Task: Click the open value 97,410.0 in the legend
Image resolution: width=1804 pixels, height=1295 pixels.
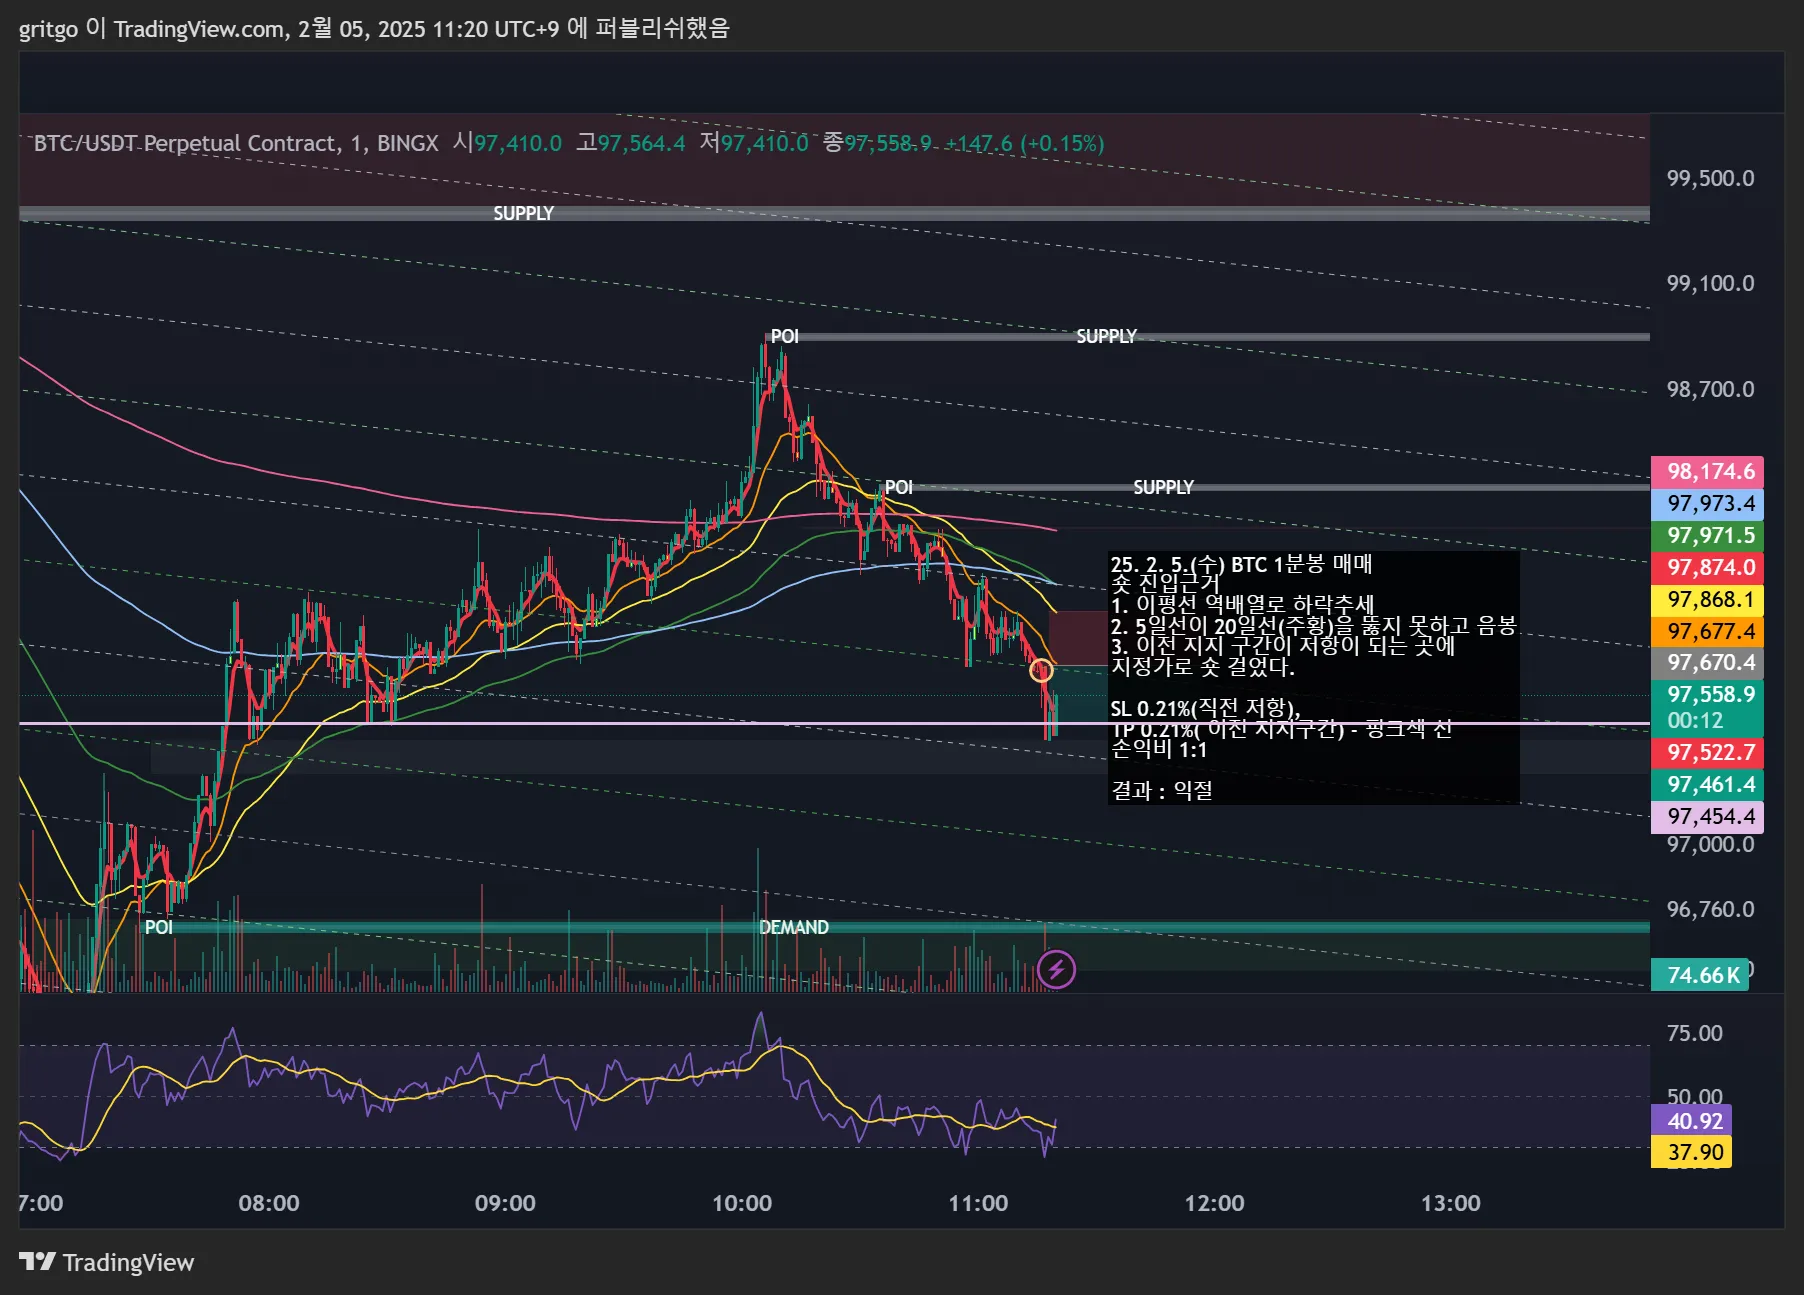Action: click(518, 143)
